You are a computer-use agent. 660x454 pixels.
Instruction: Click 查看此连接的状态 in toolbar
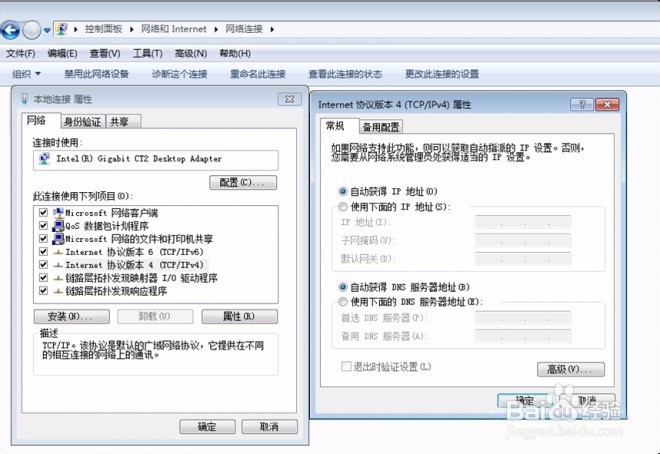pyautogui.click(x=345, y=74)
